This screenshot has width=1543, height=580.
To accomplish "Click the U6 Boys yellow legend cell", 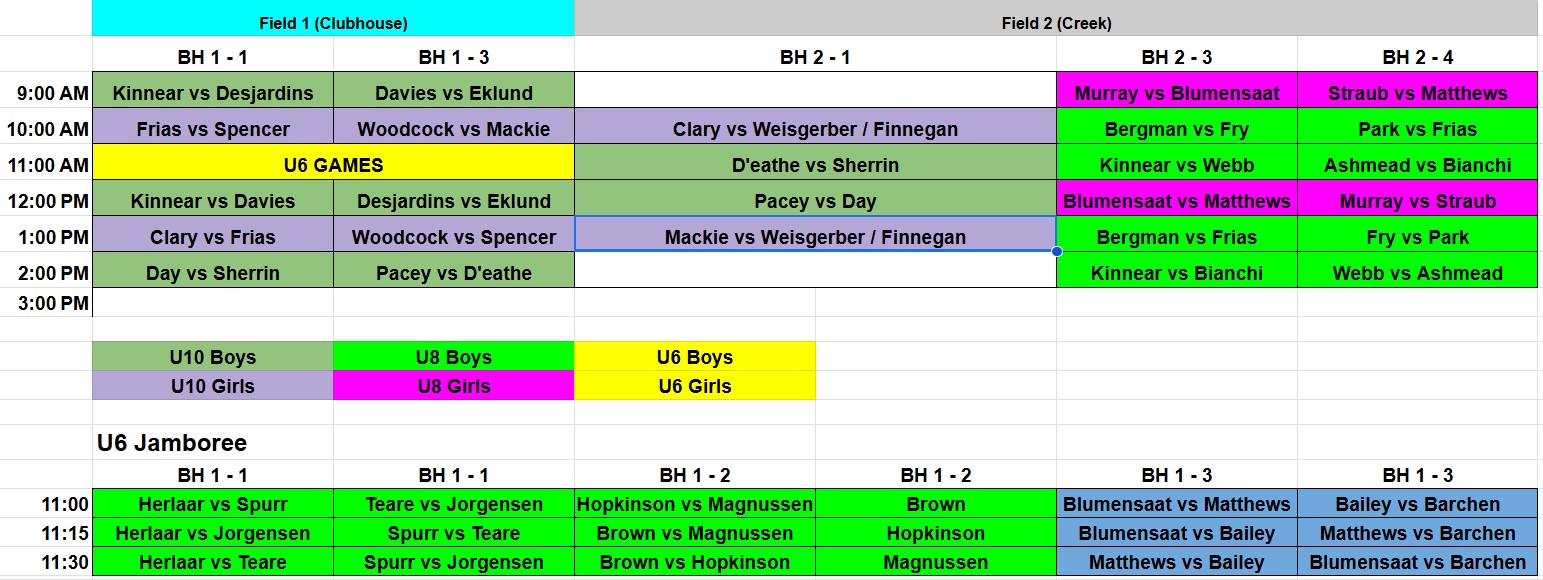I will 695,357.
